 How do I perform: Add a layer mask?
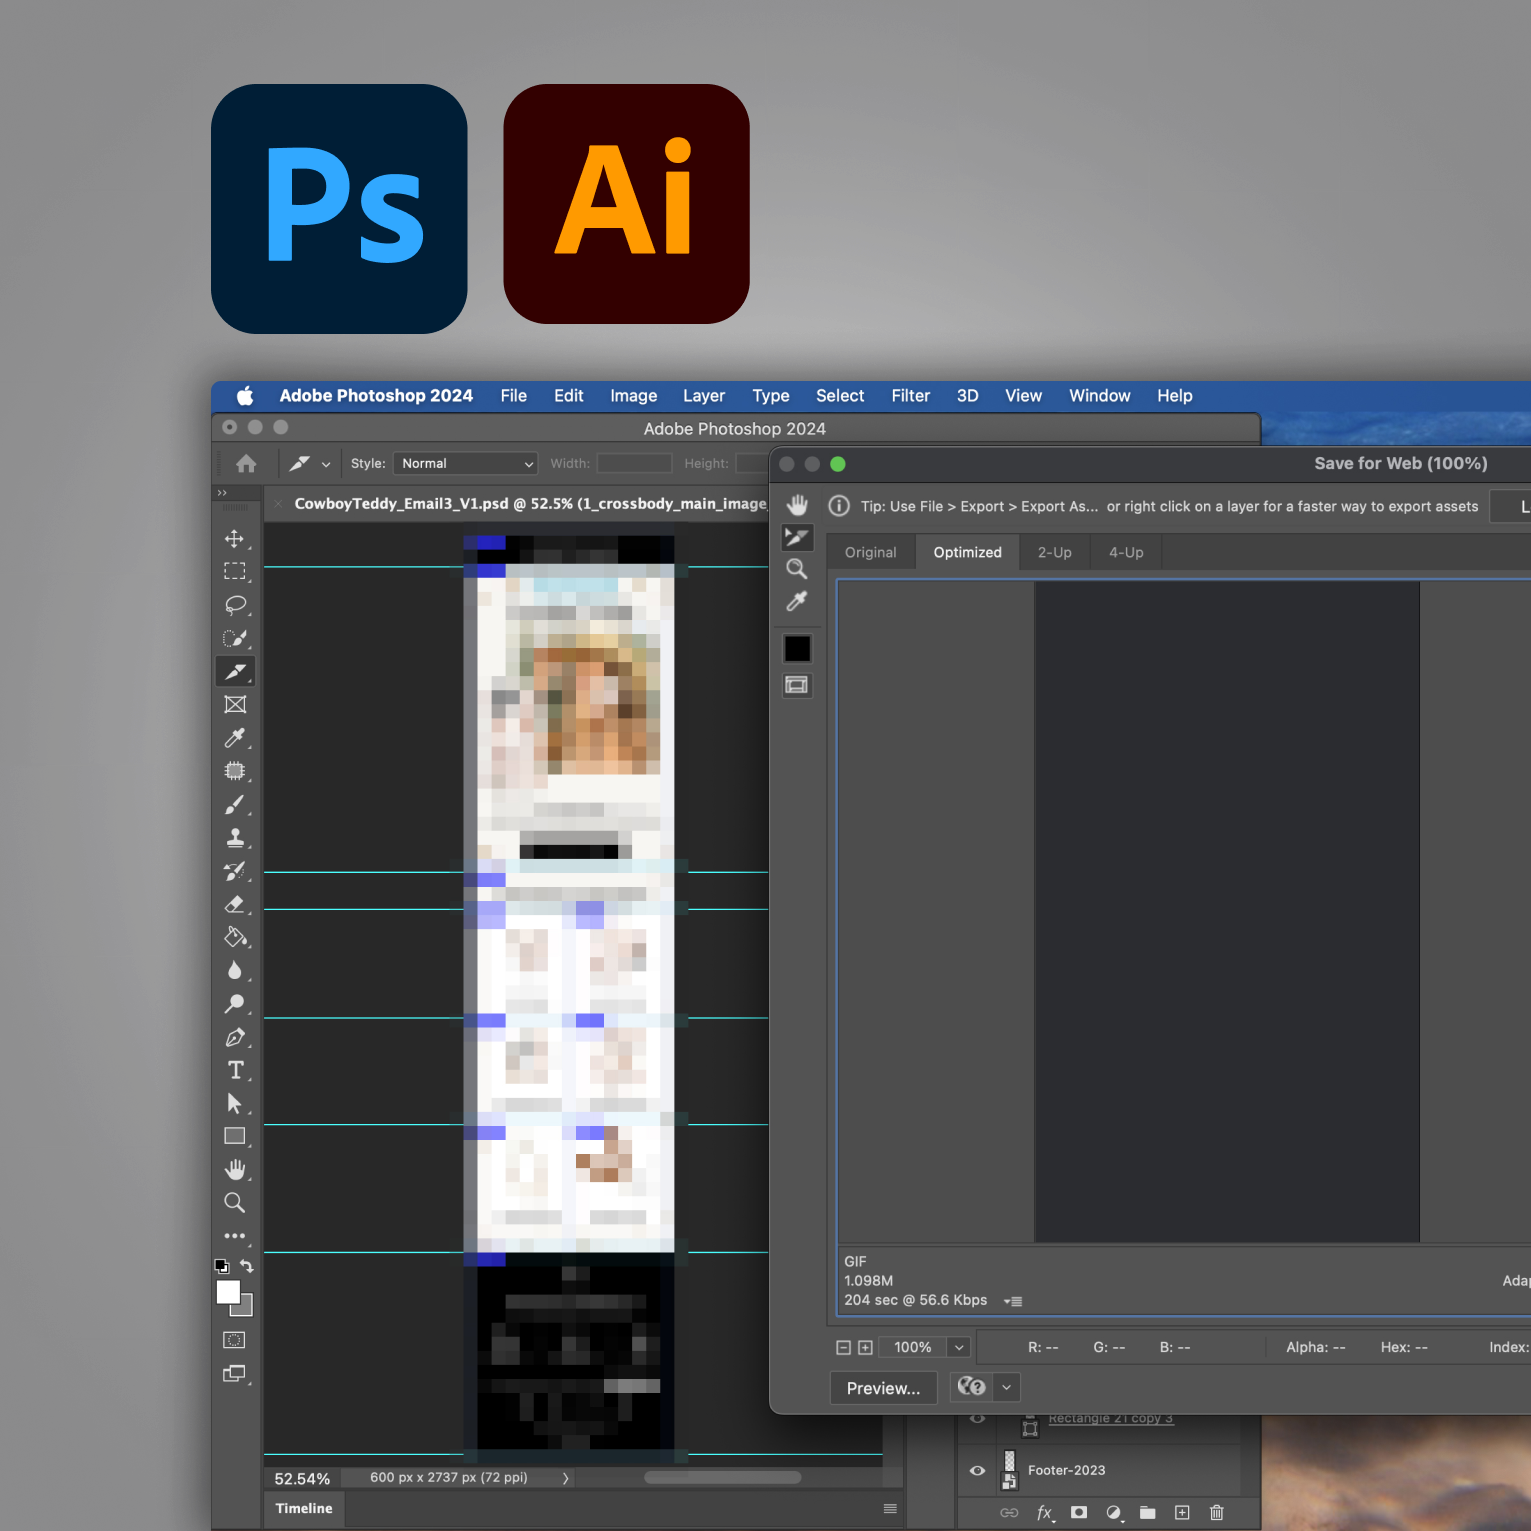(1079, 1512)
